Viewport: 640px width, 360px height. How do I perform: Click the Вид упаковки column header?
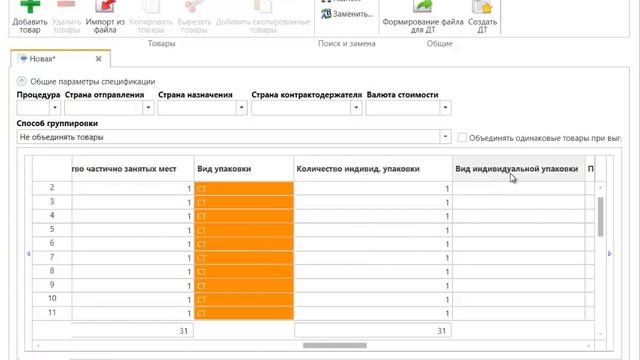click(x=244, y=169)
